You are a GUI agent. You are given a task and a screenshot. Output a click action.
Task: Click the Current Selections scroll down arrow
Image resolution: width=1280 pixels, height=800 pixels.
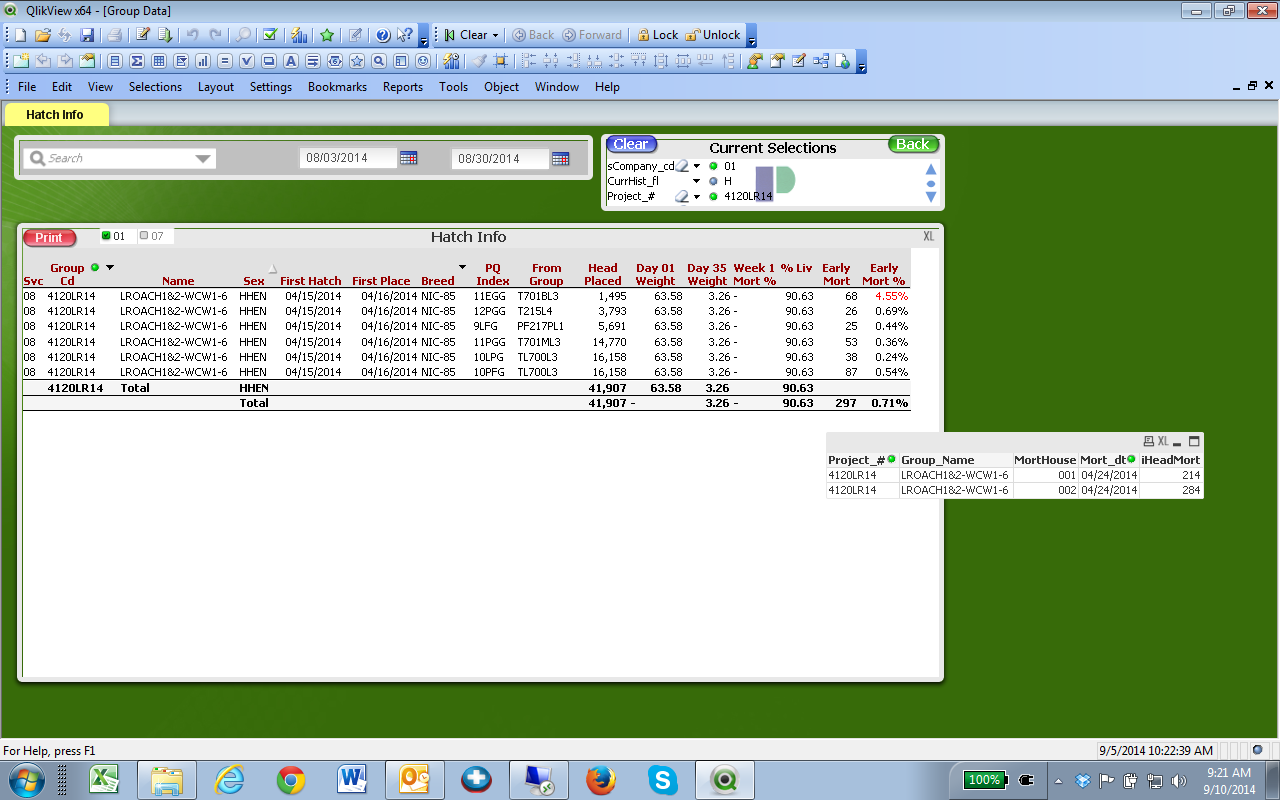[x=930, y=198]
